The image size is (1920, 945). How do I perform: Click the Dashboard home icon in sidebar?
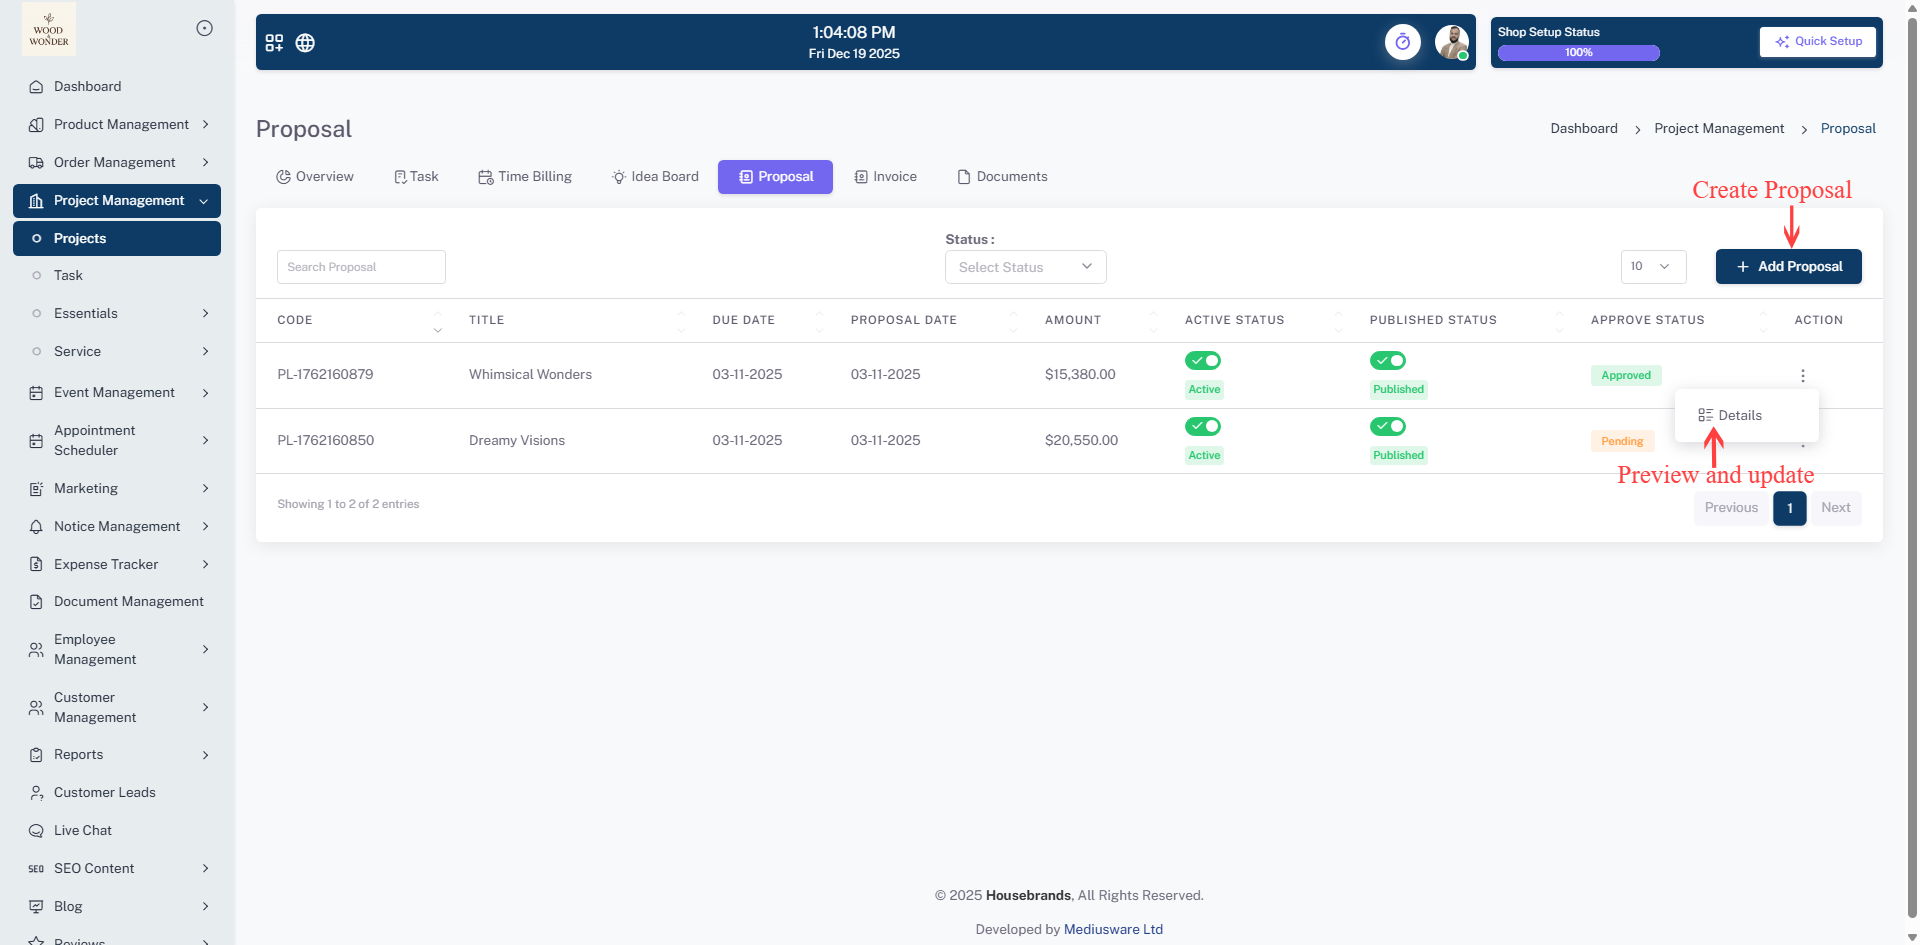tap(36, 87)
